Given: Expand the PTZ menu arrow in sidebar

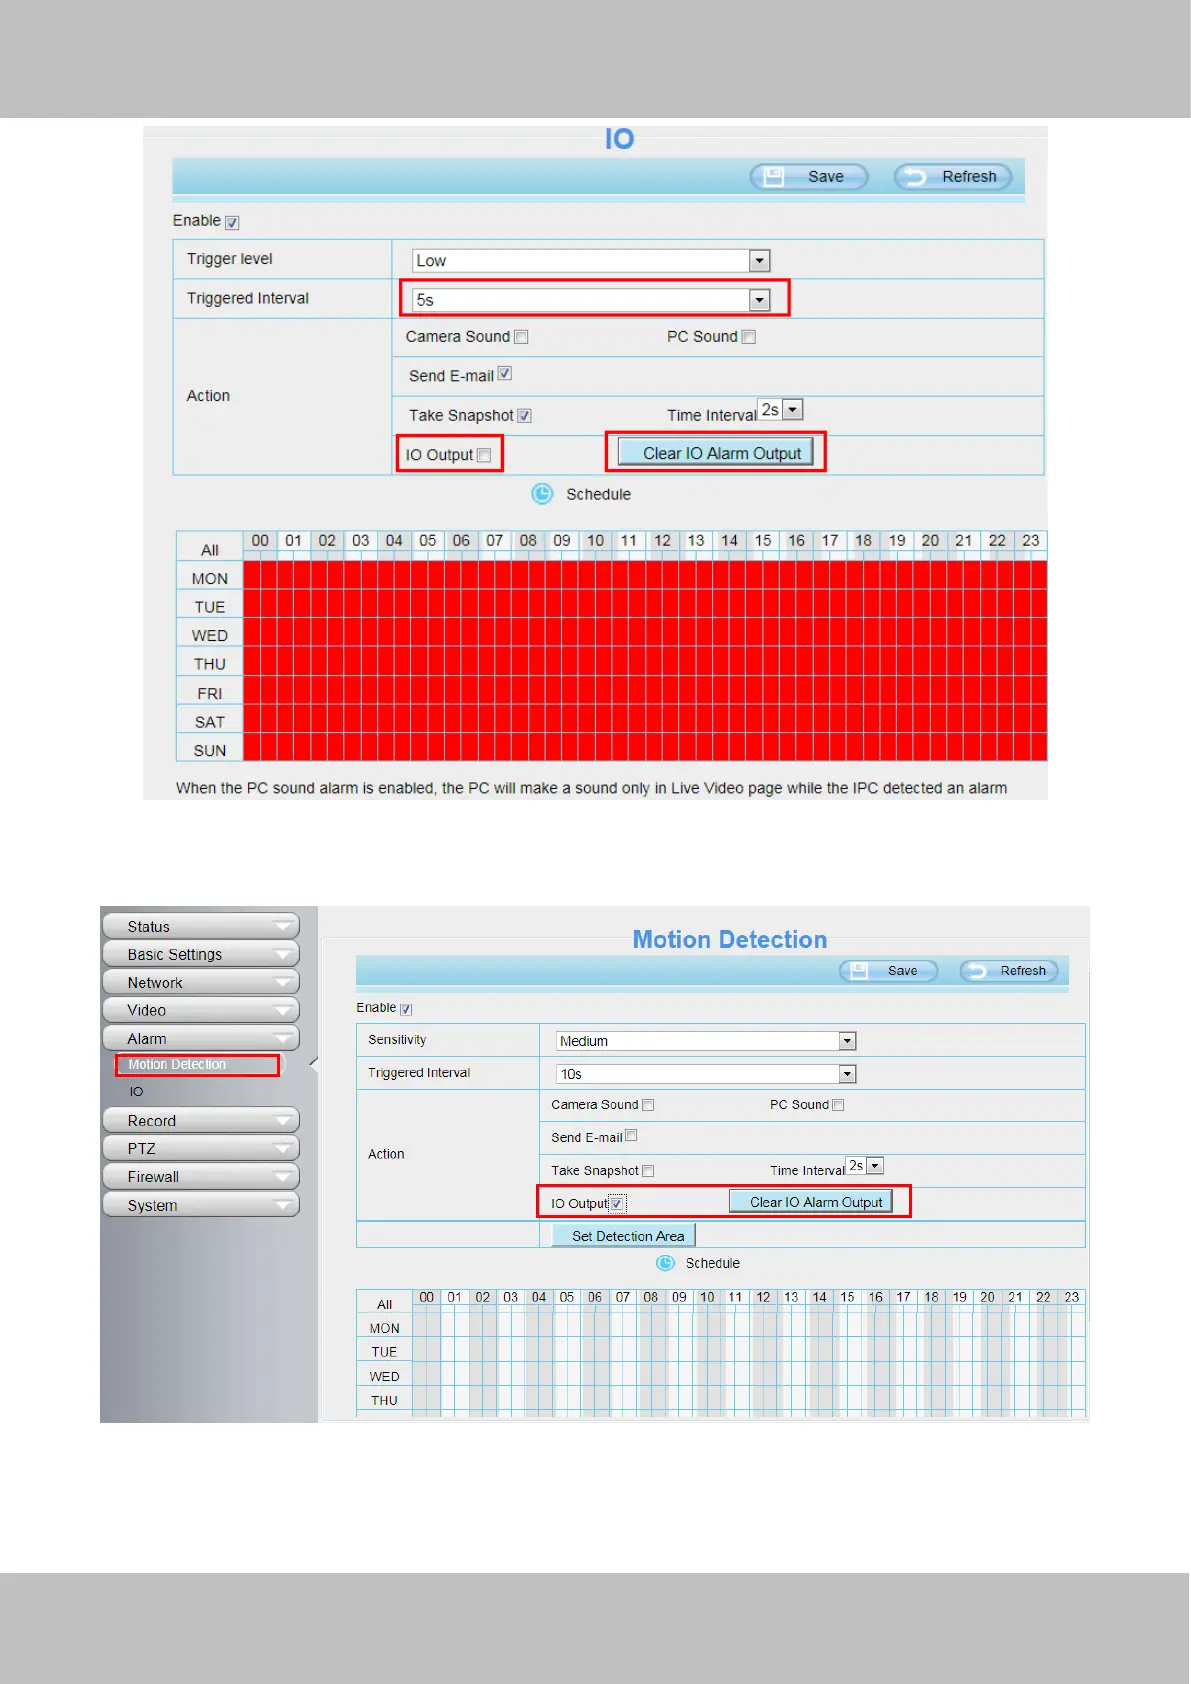Looking at the screenshot, I should (x=284, y=1149).
